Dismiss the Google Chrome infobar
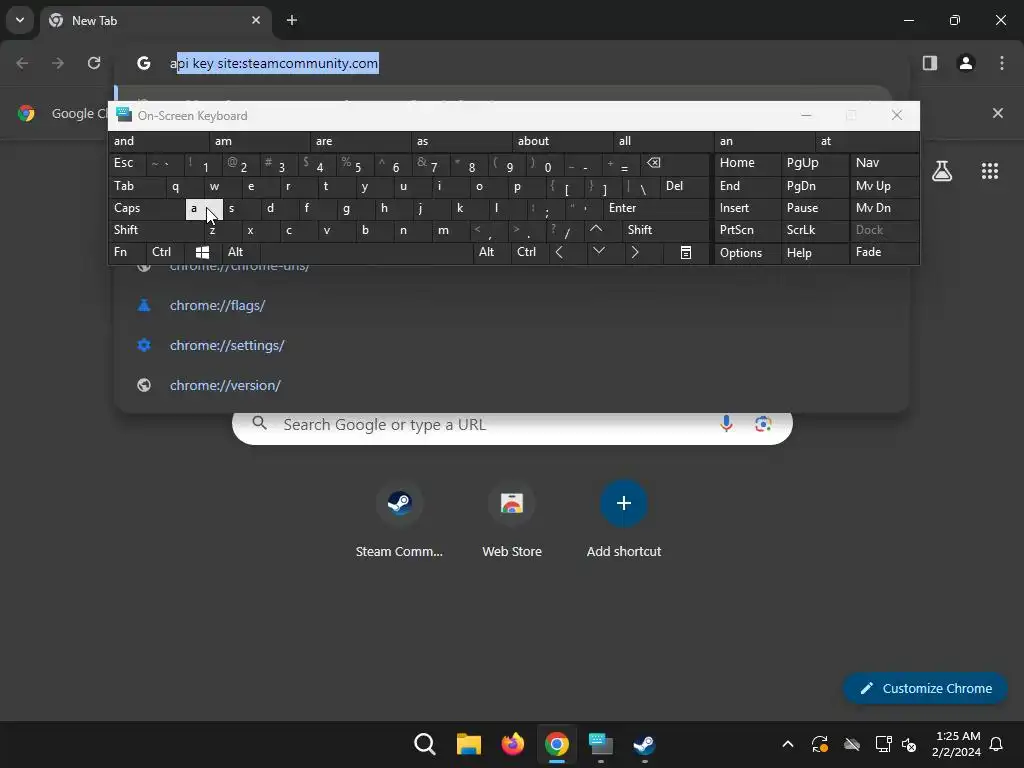Screen dimensions: 1024x768 point(997,113)
